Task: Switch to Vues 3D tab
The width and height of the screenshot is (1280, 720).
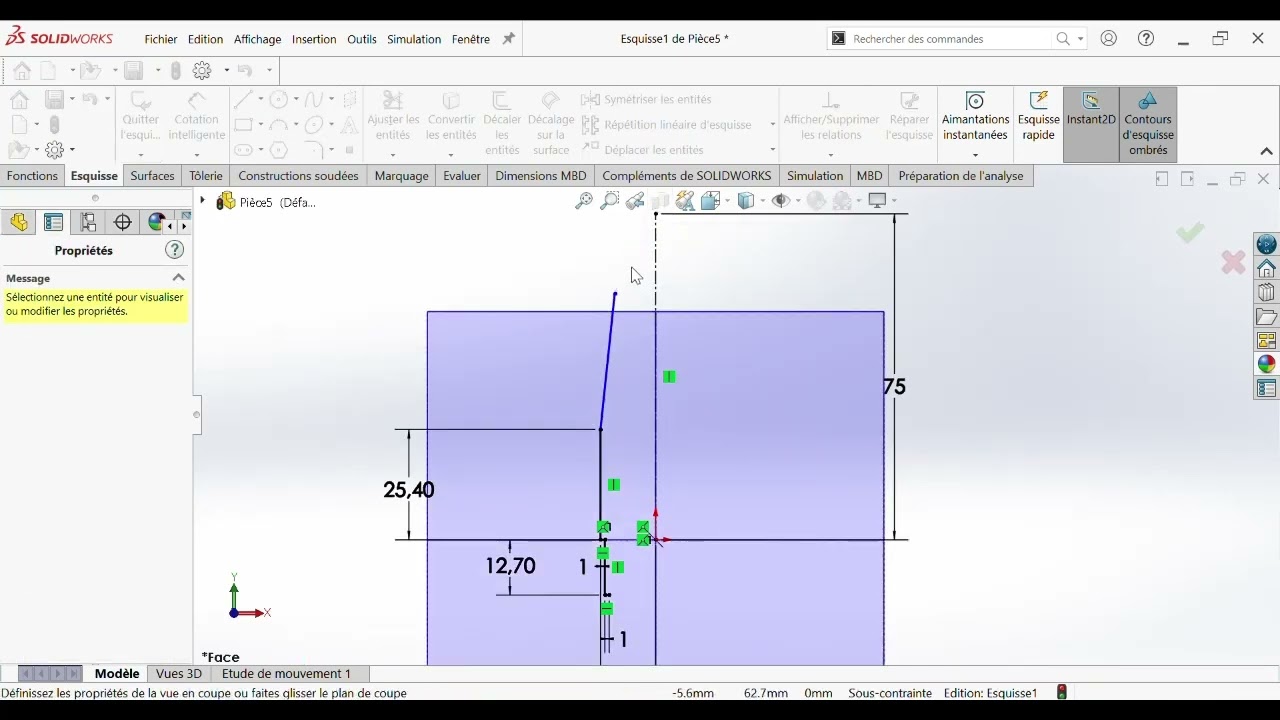Action: click(179, 674)
